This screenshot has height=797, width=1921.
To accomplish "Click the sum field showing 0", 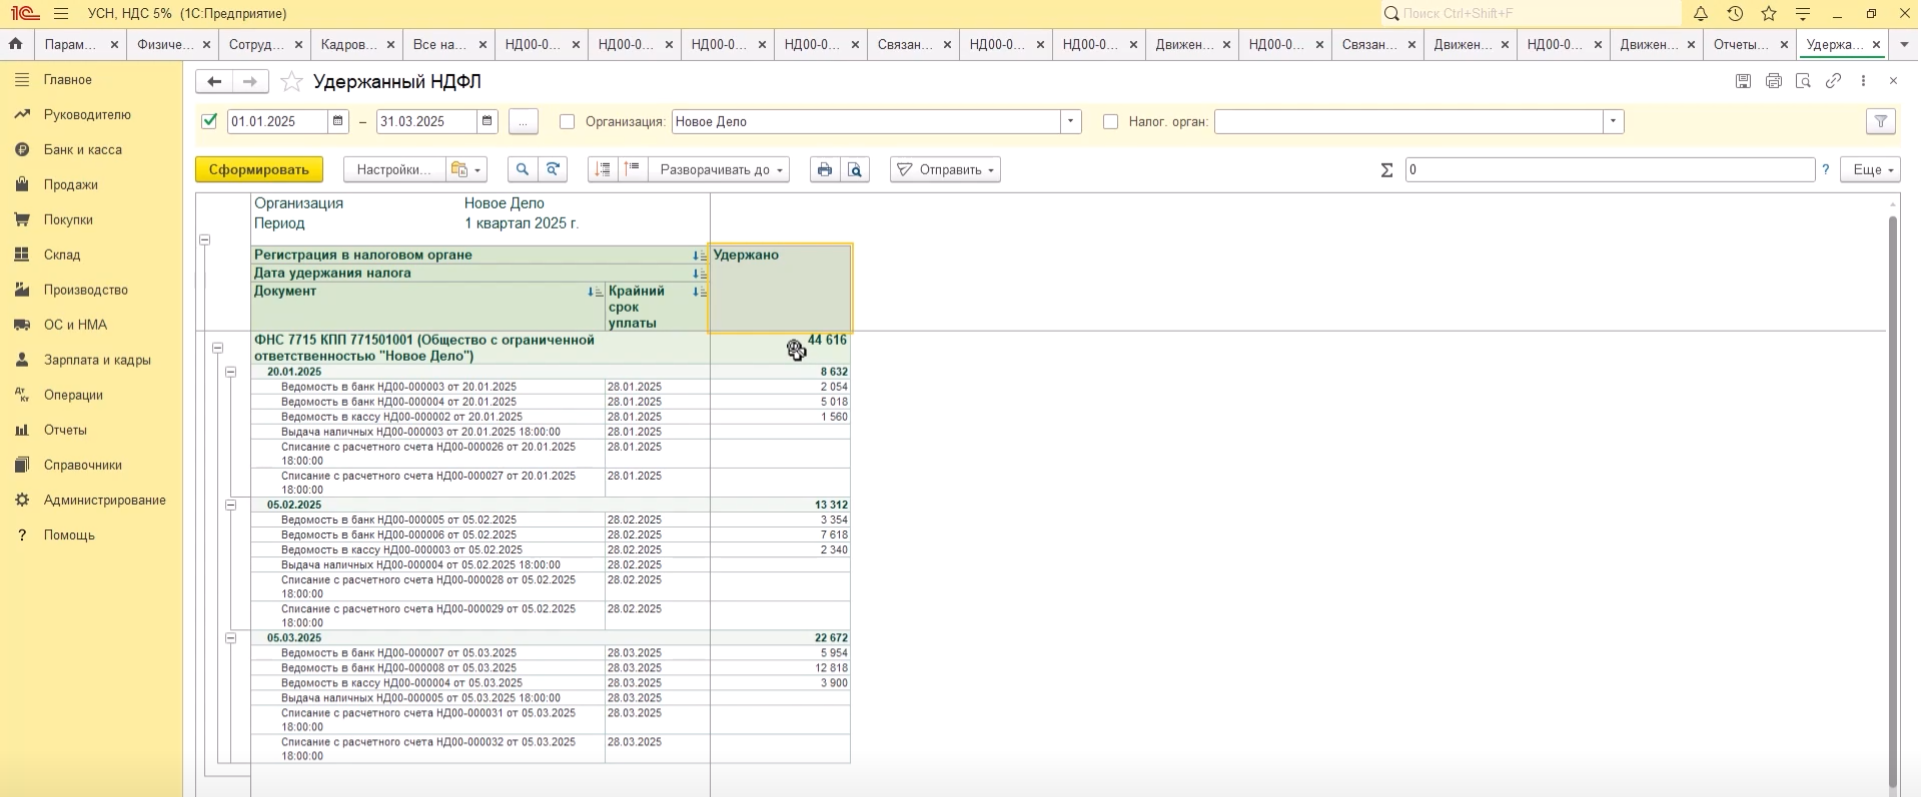I will [1609, 170].
